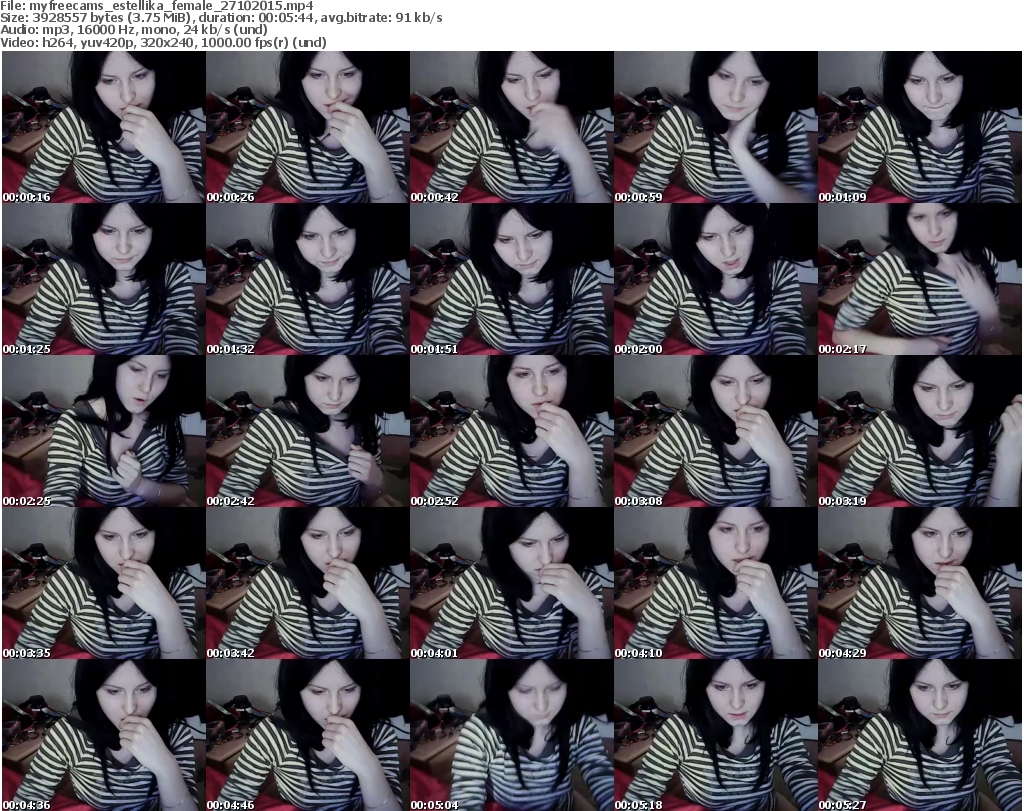Viewport: 1024px width, 811px height.
Task: Click the 'Size: 3928557 bytes' header line
Action: 221,18
